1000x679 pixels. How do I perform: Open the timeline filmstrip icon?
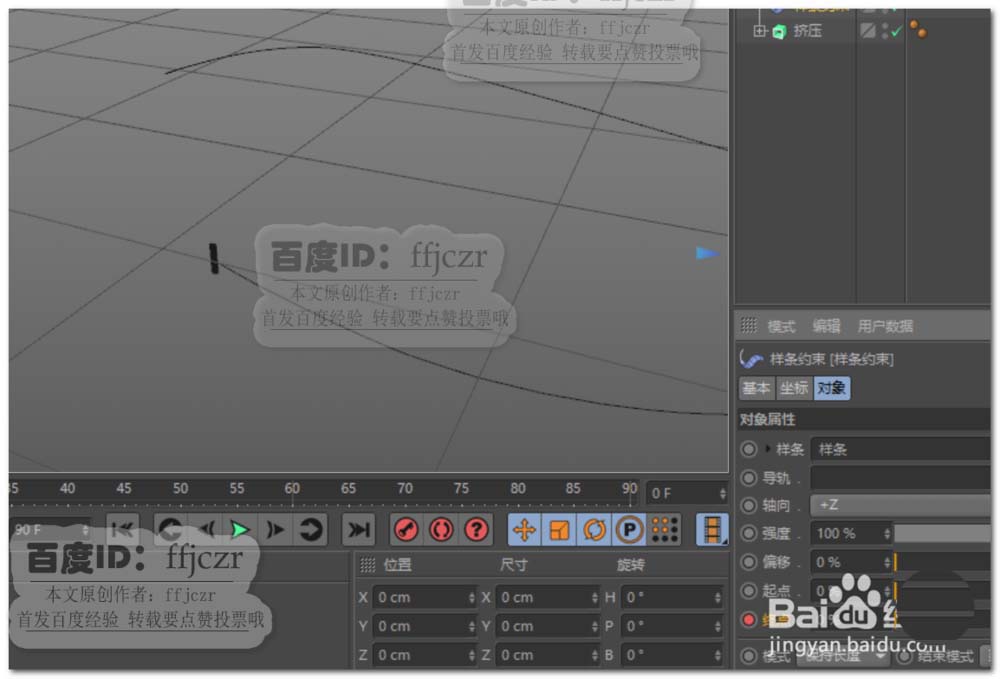[x=712, y=529]
